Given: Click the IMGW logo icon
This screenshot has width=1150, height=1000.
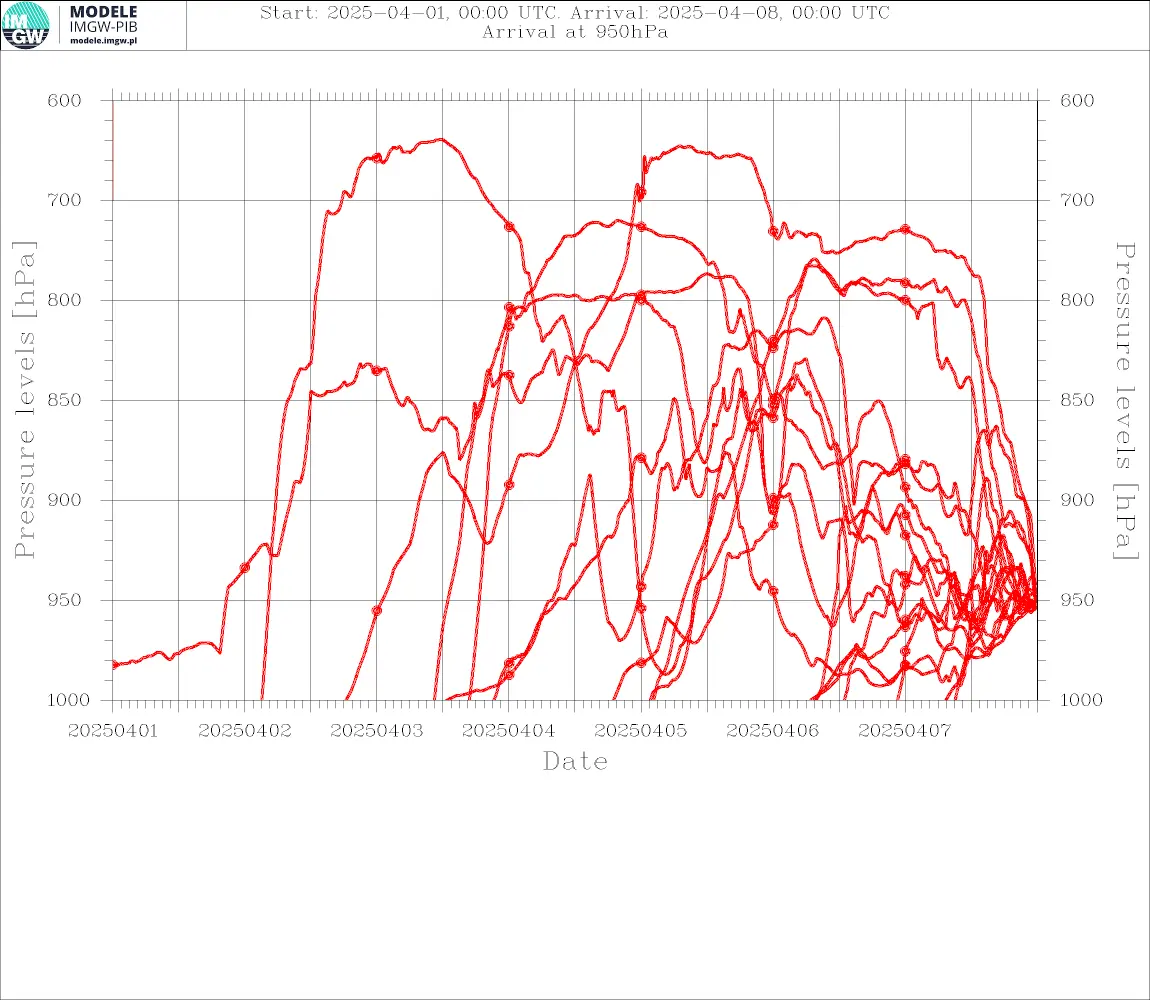Looking at the screenshot, I should coord(26,26).
